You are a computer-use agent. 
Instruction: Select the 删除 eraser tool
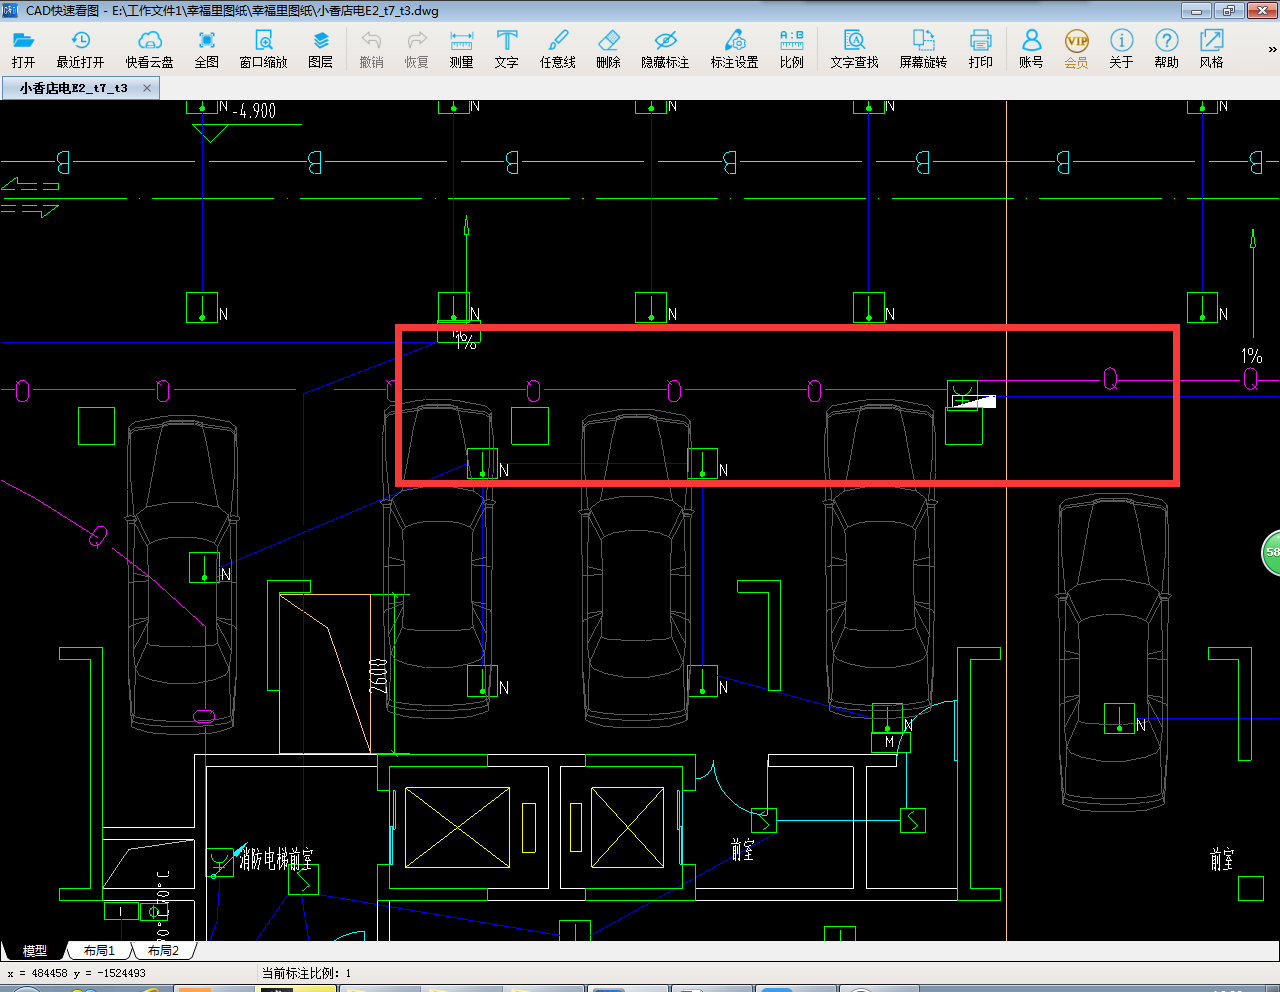coord(608,49)
